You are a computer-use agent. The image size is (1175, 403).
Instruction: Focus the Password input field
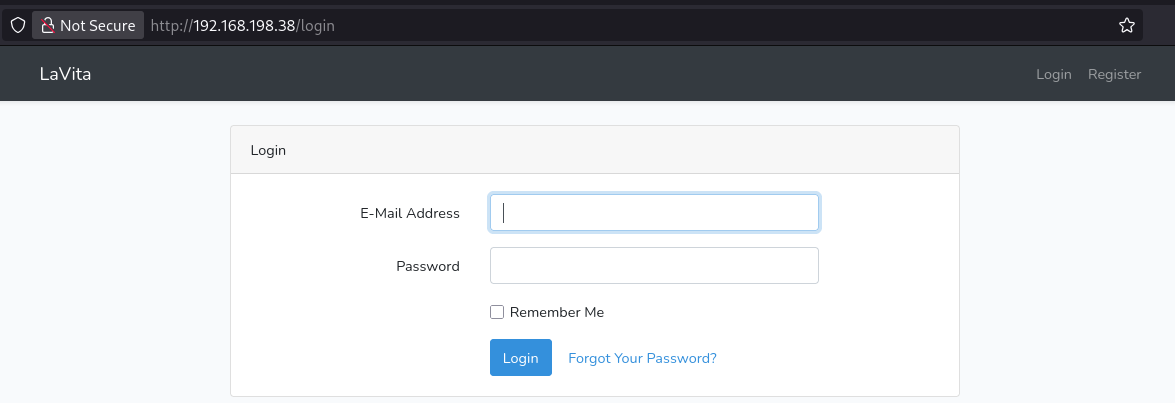(654, 266)
